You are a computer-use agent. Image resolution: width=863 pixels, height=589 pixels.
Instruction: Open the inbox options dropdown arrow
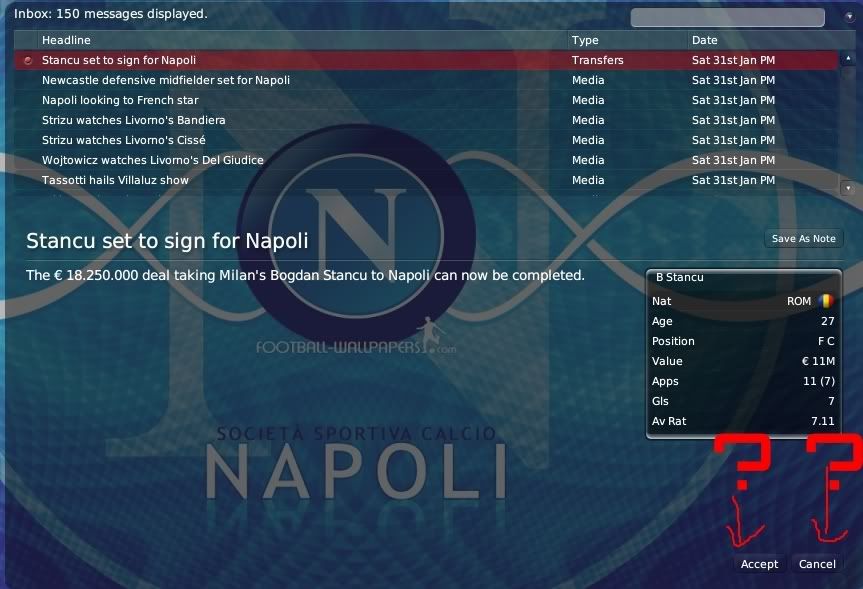(x=849, y=17)
